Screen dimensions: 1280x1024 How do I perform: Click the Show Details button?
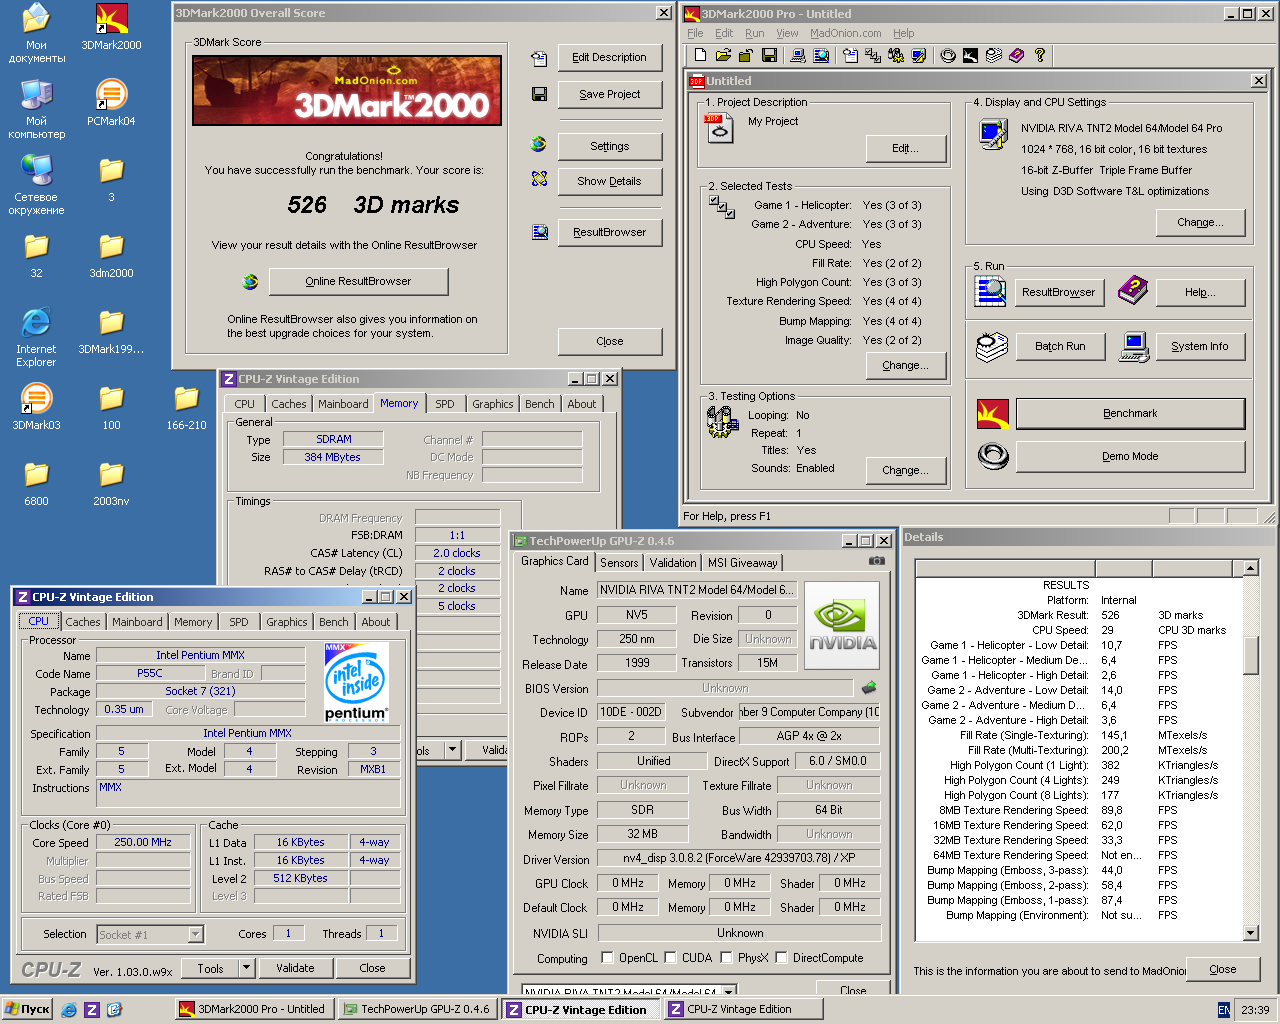tap(610, 182)
